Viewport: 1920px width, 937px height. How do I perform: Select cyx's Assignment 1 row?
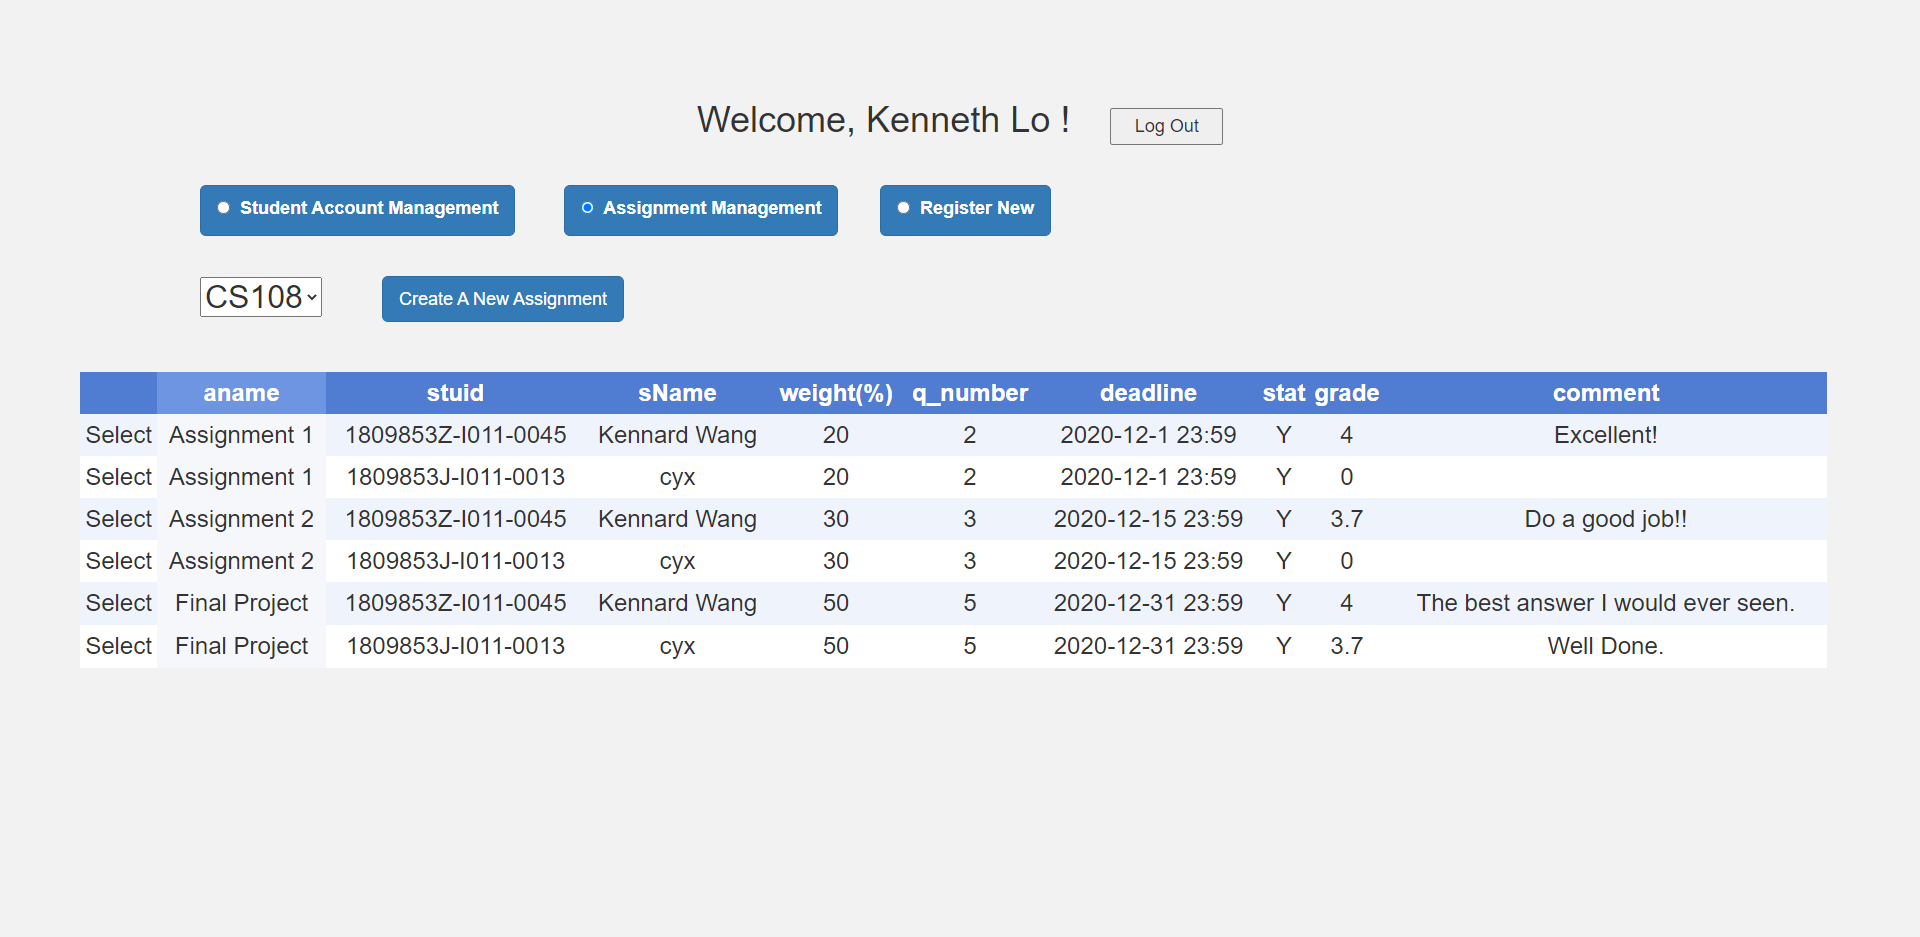[x=119, y=477]
